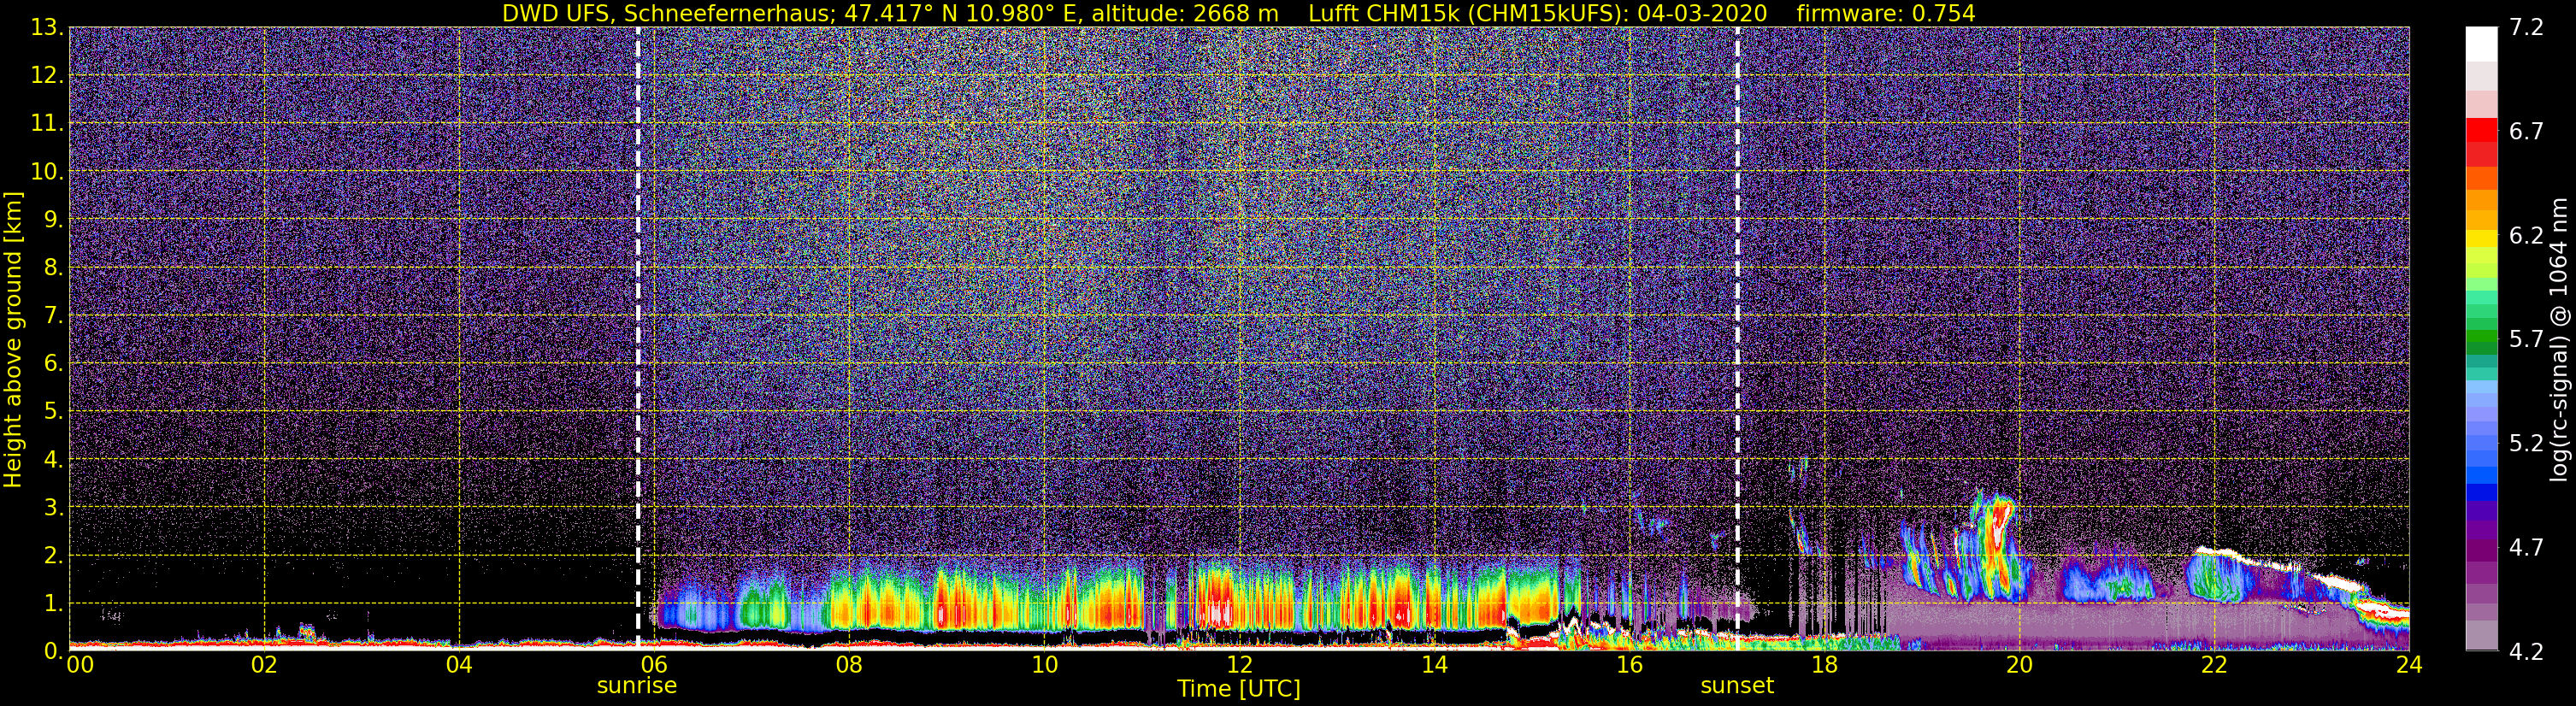Click the 'sunrise' label below the axis
Screen dimensions: 2576x706
click(x=637, y=686)
